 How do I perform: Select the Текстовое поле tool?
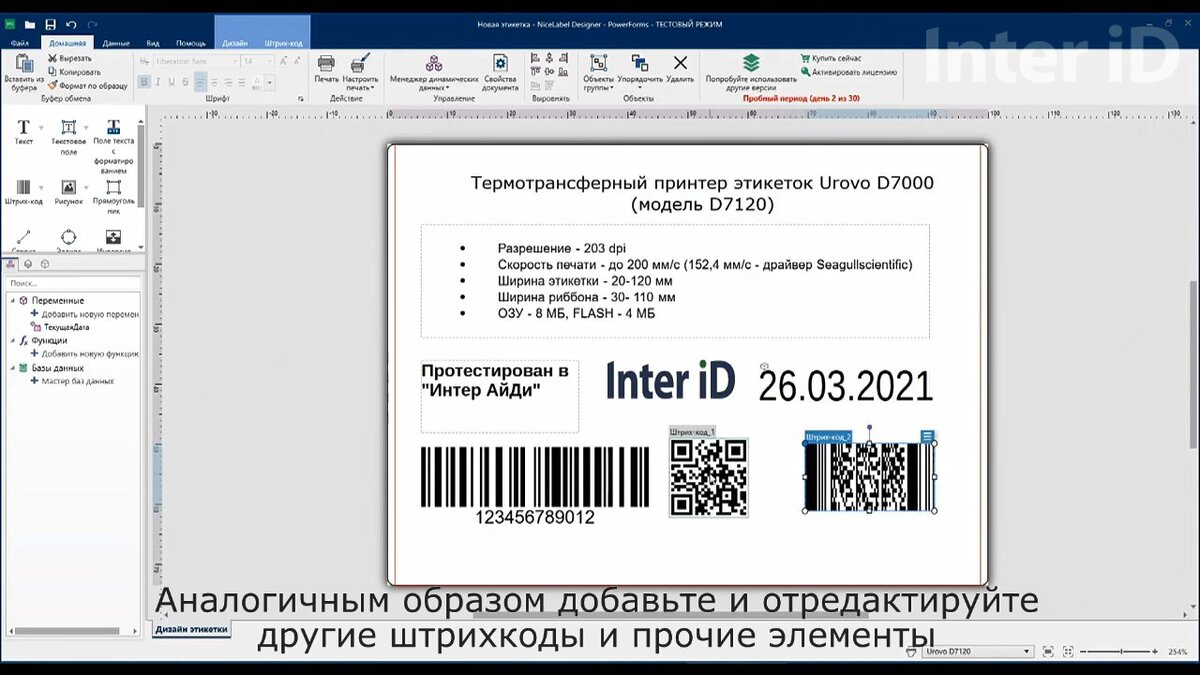tap(68, 137)
